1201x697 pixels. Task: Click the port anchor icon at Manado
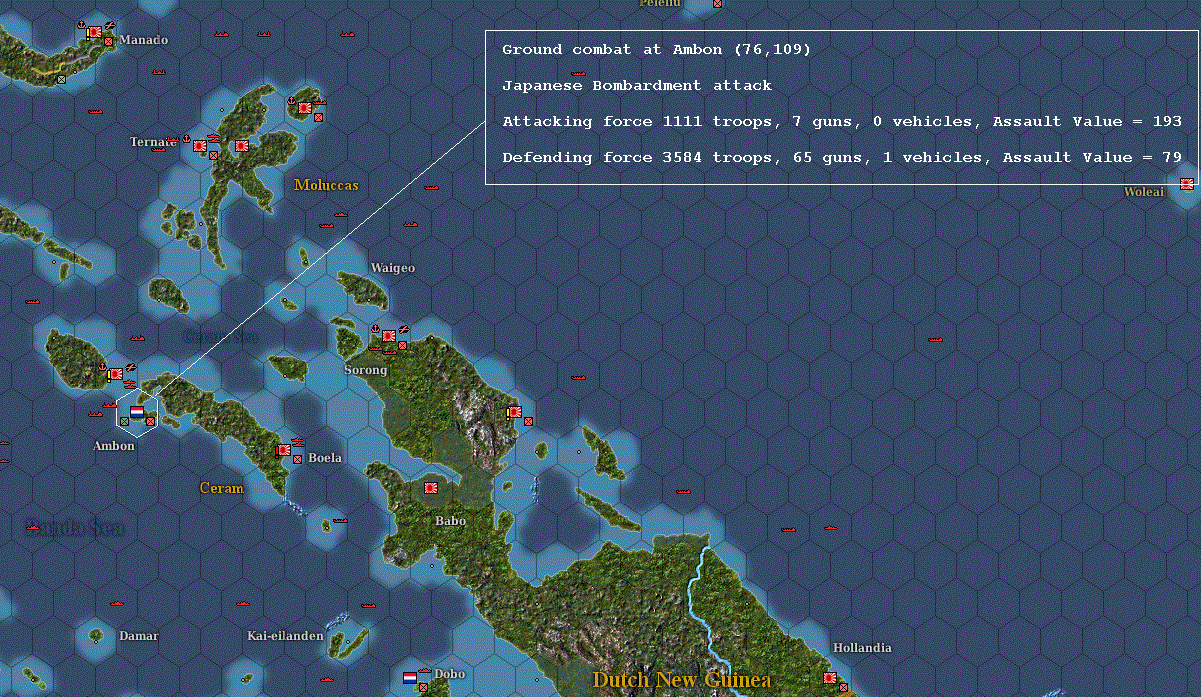[81, 24]
